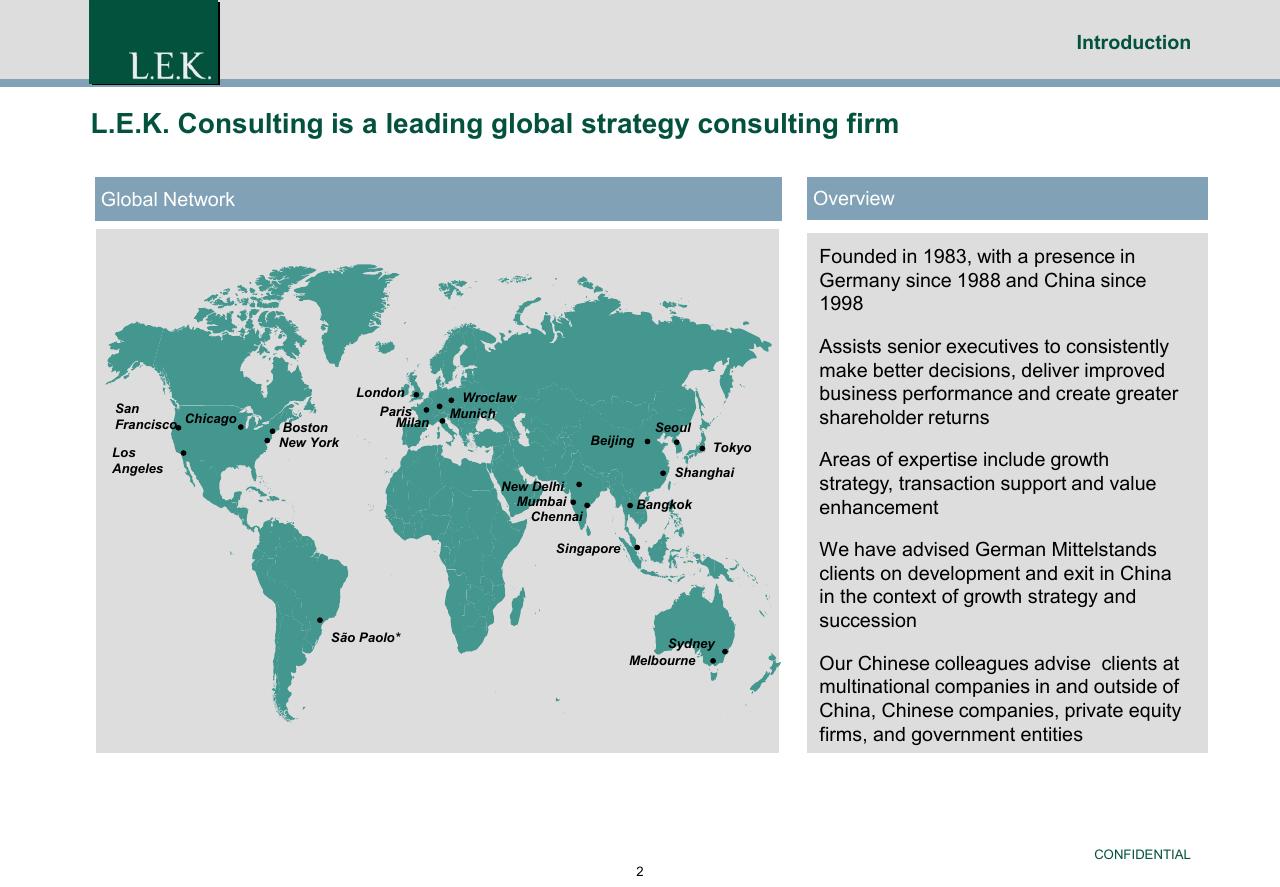
Task: Click the Bangkok city label
Action: tap(664, 505)
